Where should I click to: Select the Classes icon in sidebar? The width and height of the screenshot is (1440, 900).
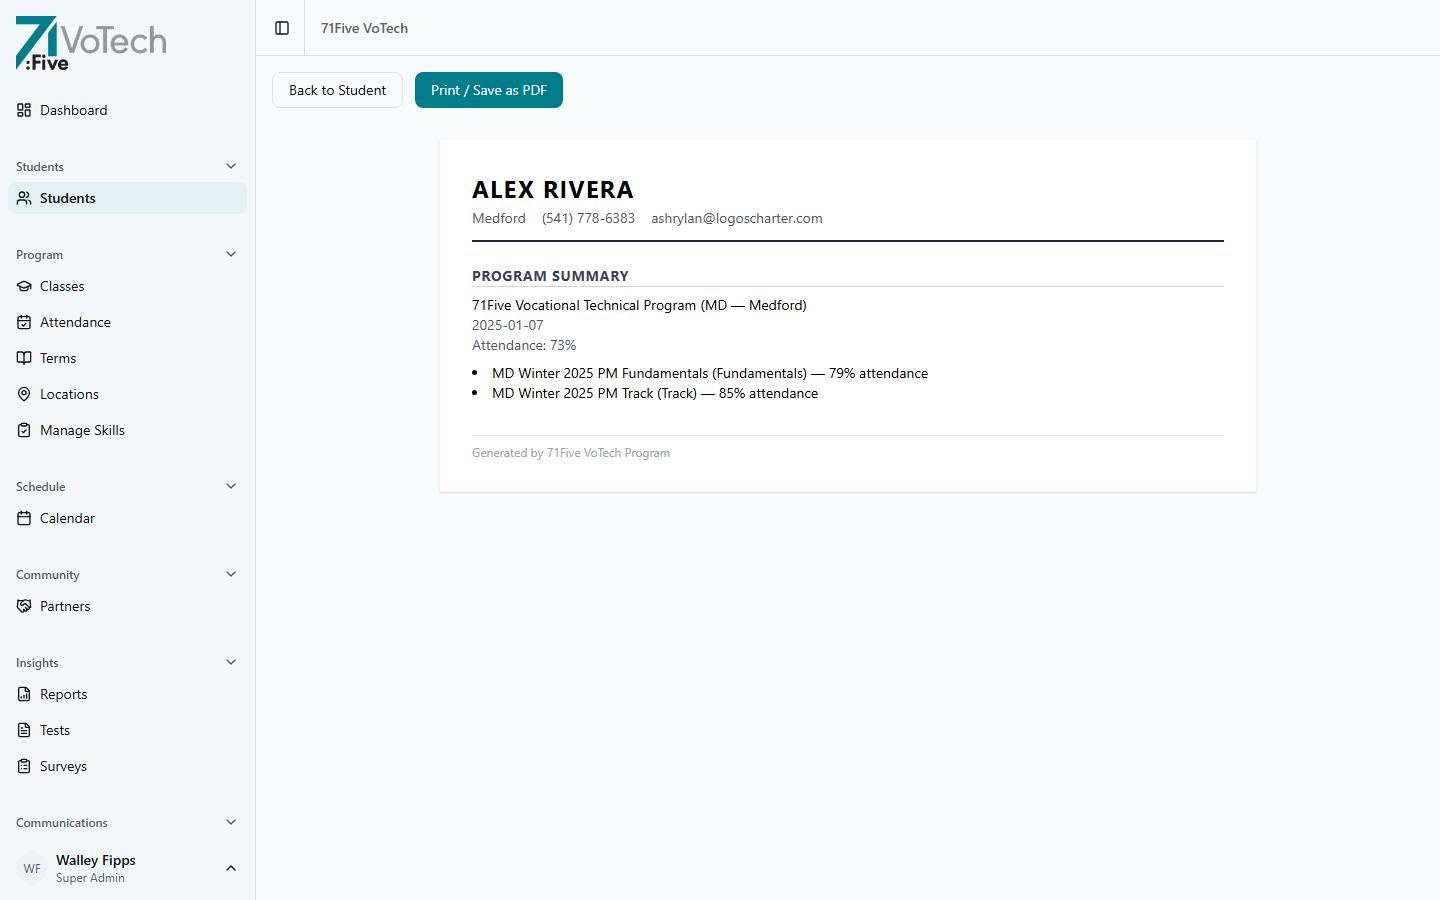coord(23,286)
